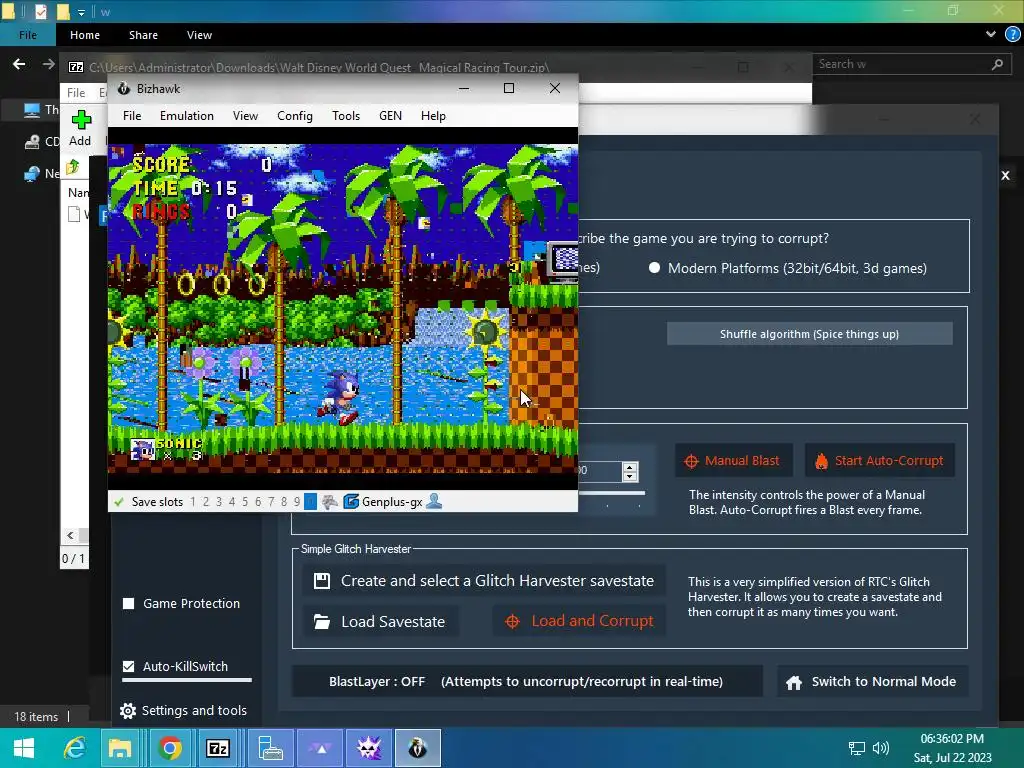The image size is (1024, 768).
Task: Open the Config menu in Bizhawk
Action: (295, 116)
